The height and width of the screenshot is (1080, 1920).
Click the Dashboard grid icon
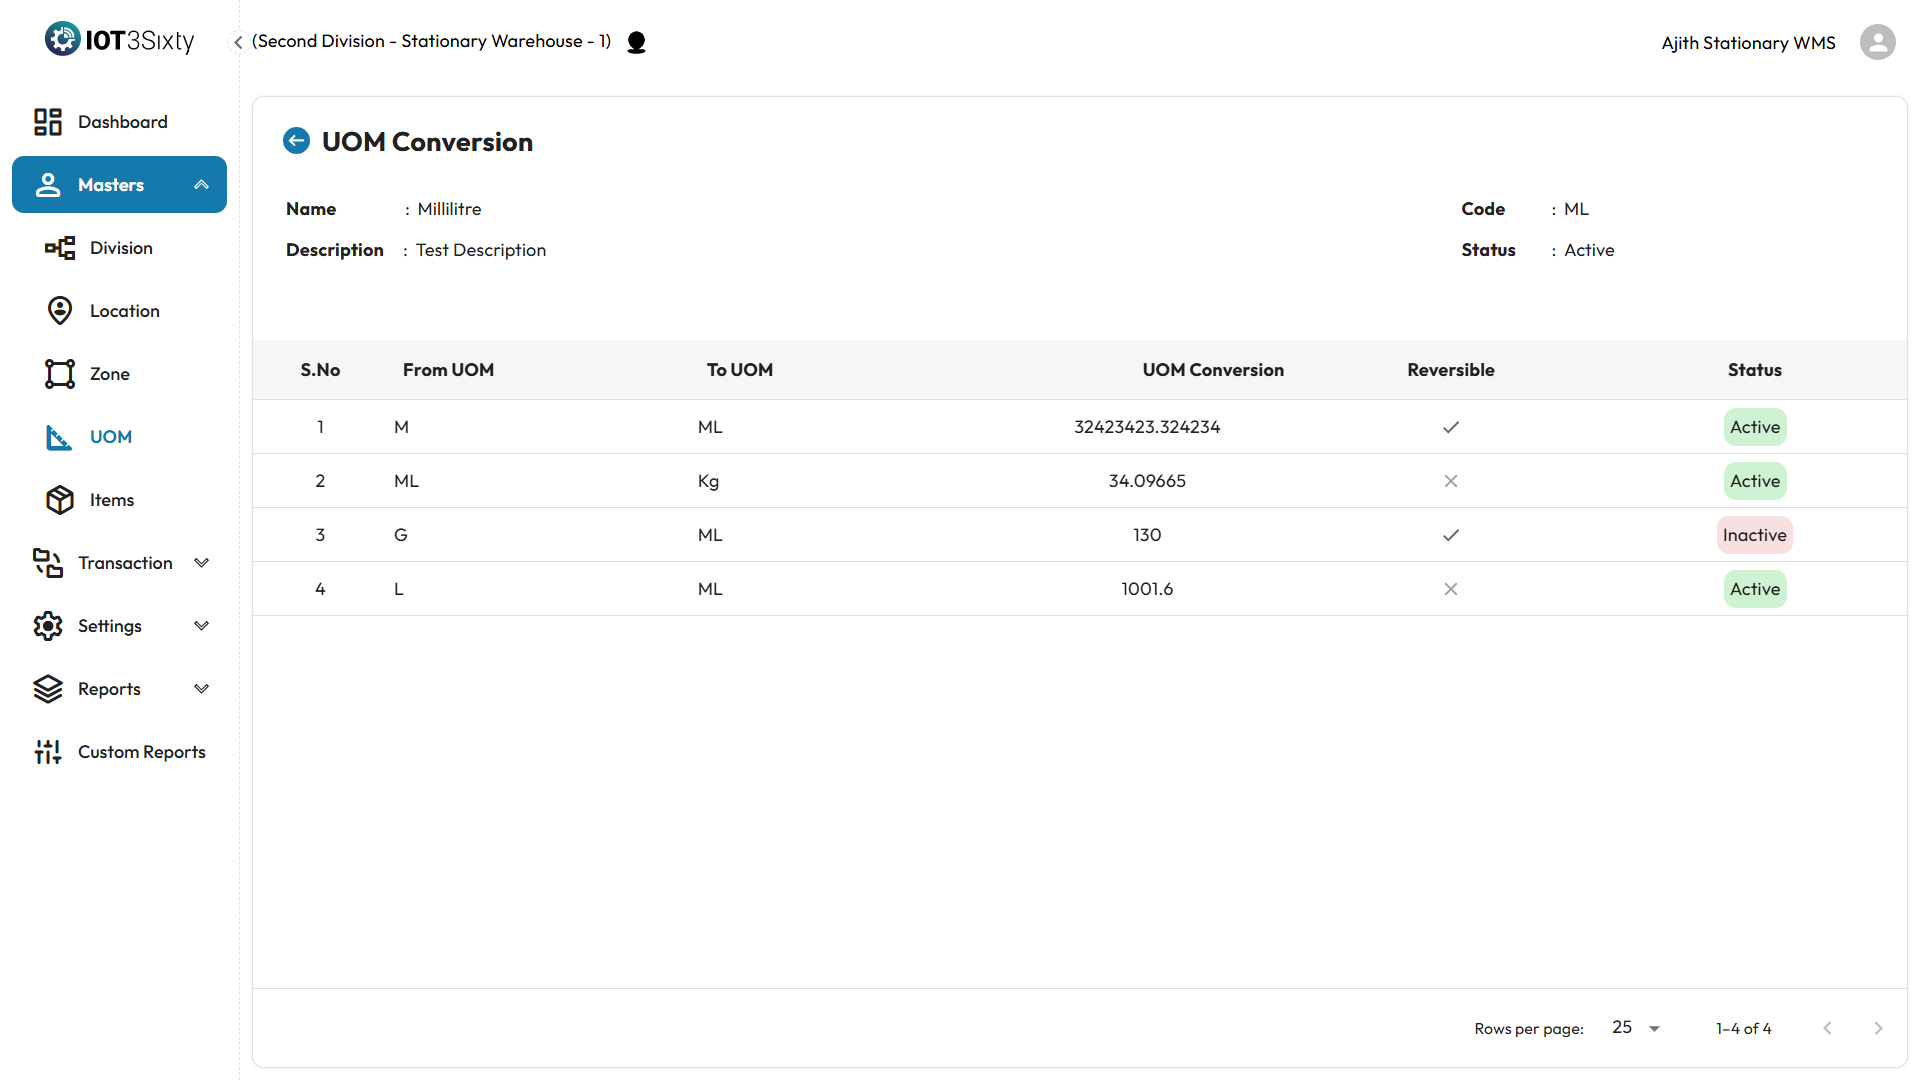point(47,122)
